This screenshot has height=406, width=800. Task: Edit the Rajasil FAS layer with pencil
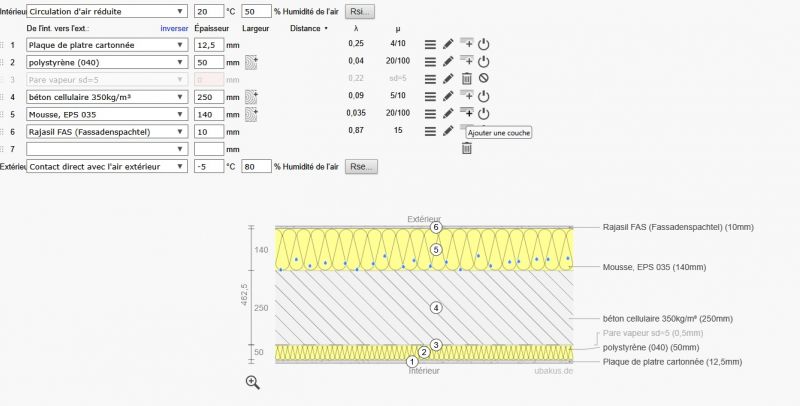(x=448, y=131)
